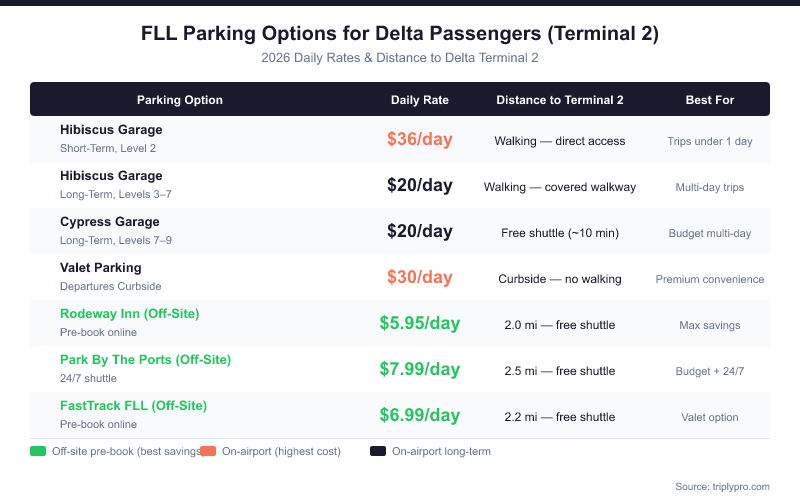The width and height of the screenshot is (800, 500).
Task: Click the $5.95/day Rodeway Inn rate
Action: coord(420,323)
